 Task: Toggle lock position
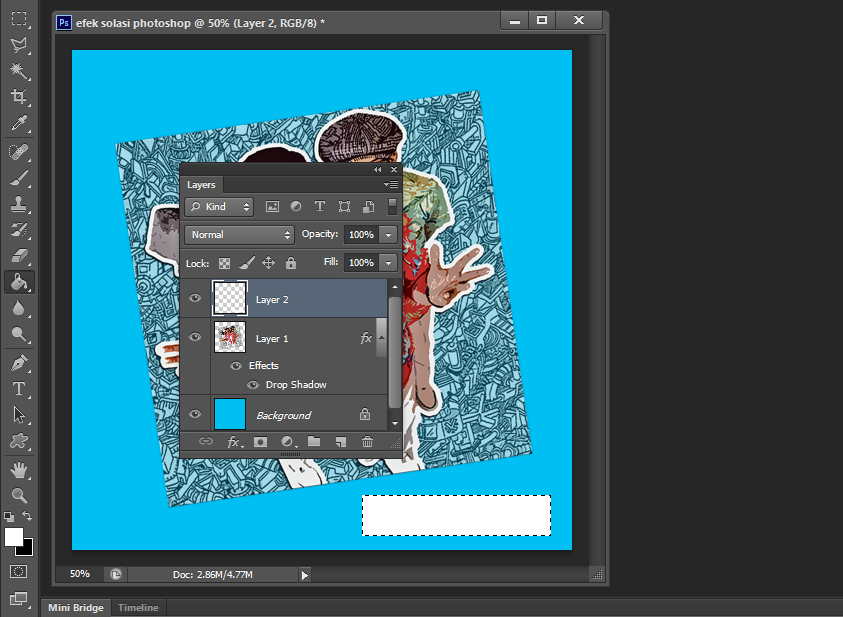[x=268, y=263]
